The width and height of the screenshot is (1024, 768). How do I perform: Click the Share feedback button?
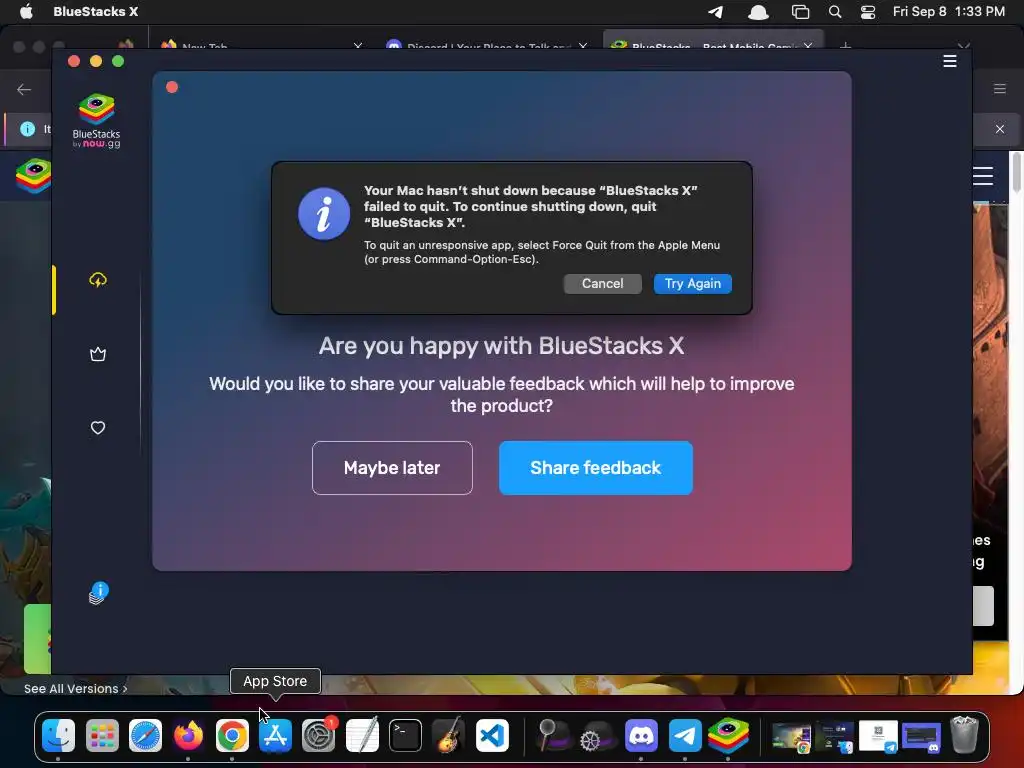point(596,468)
